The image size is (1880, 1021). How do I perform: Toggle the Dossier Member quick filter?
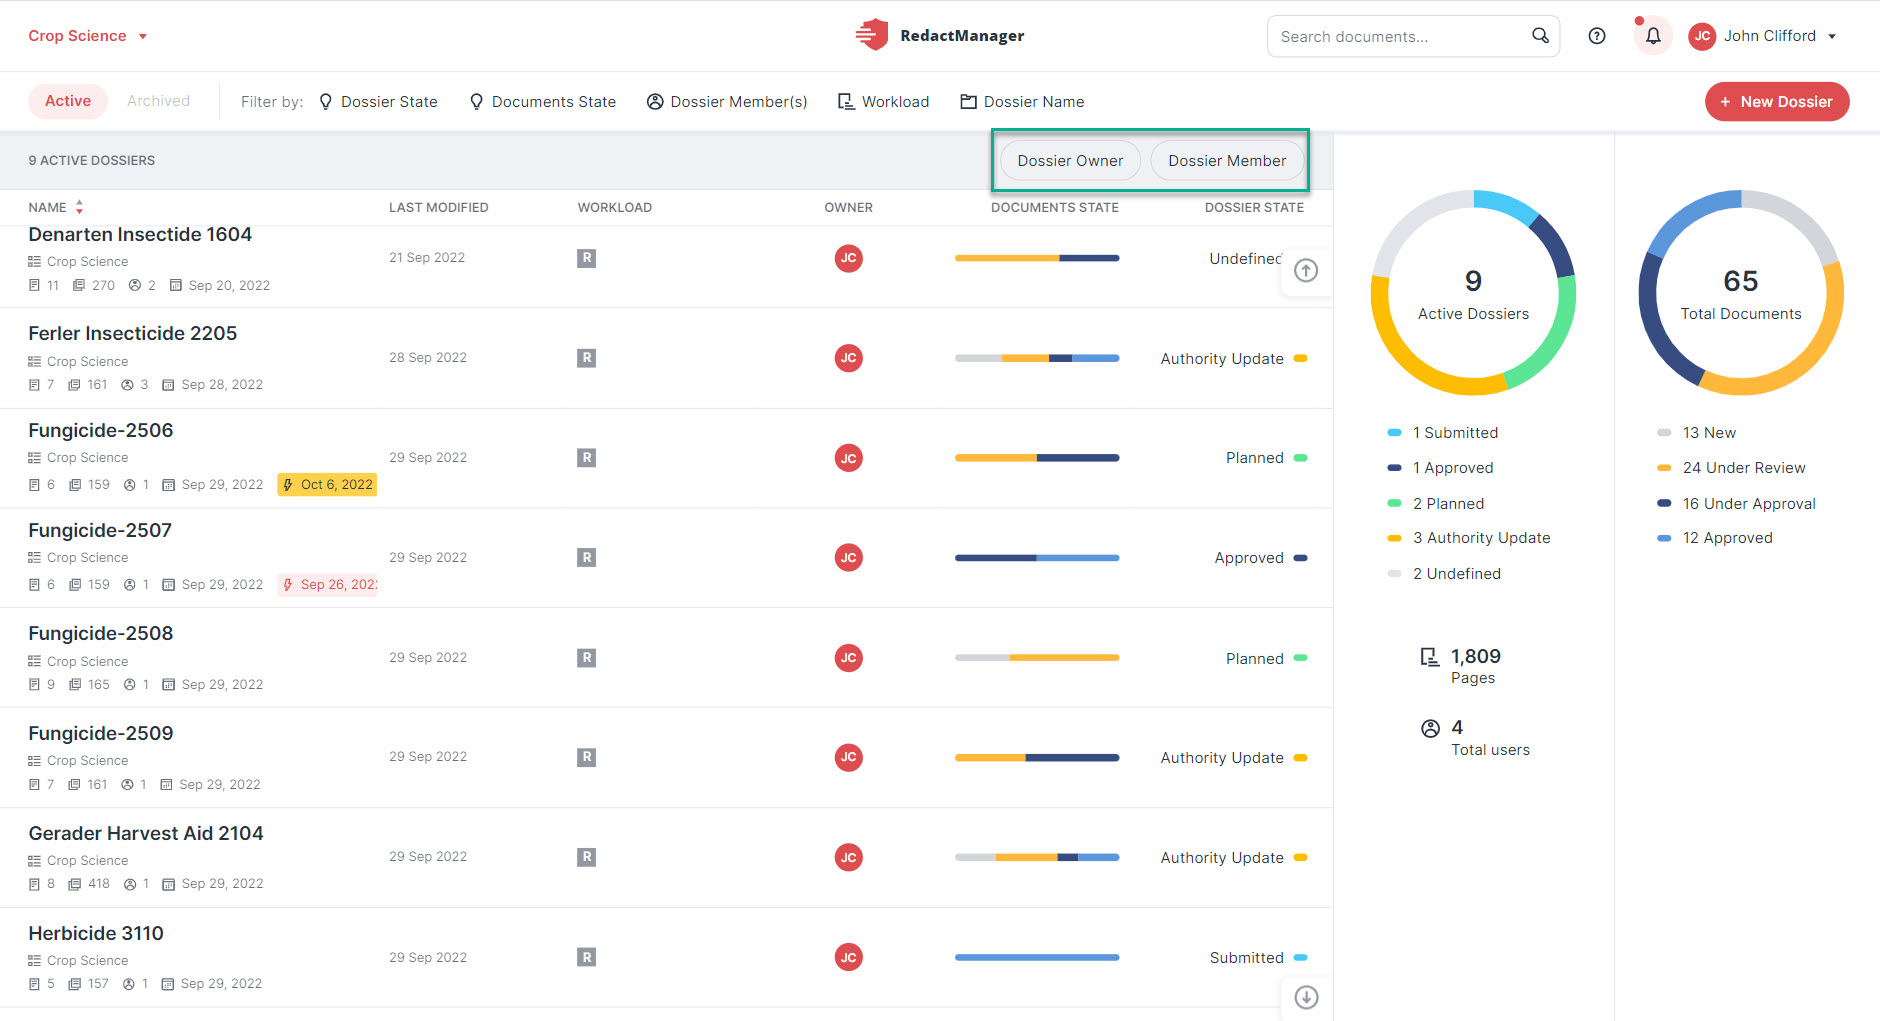[1227, 161]
